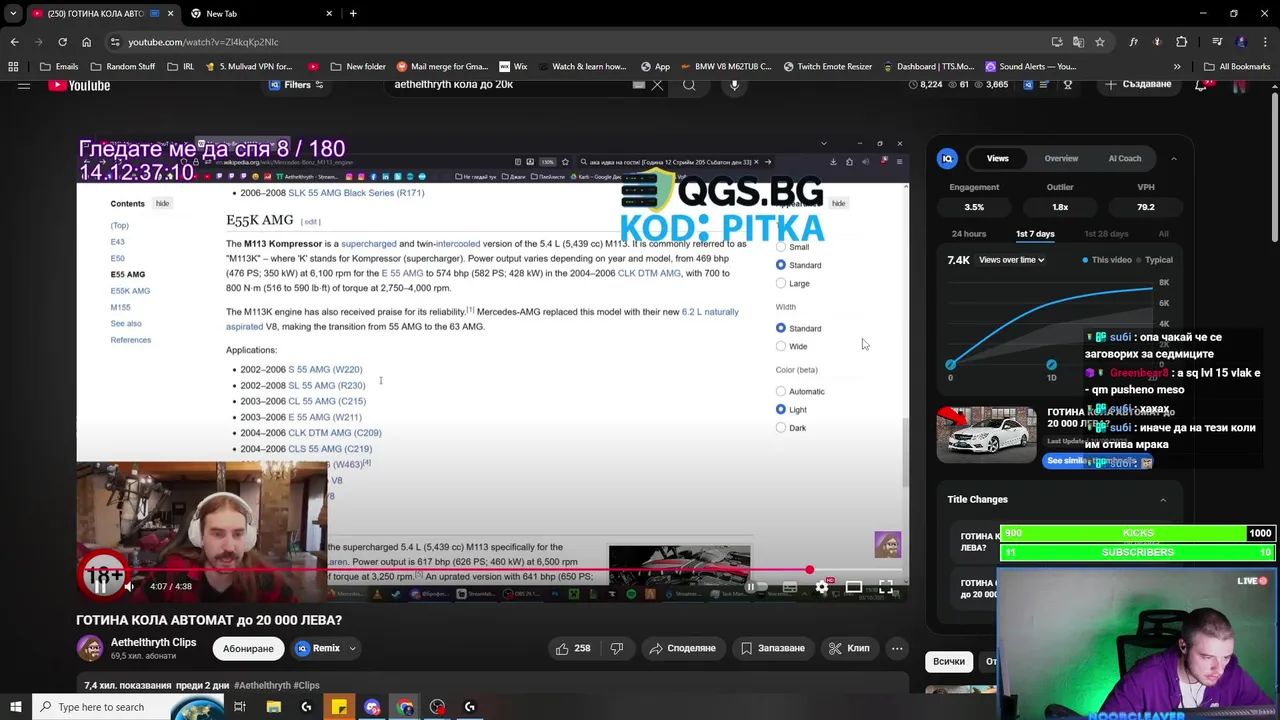Screen dimensions: 1280x720
Task: Open File Explorer from taskbar
Action: [x=273, y=707]
